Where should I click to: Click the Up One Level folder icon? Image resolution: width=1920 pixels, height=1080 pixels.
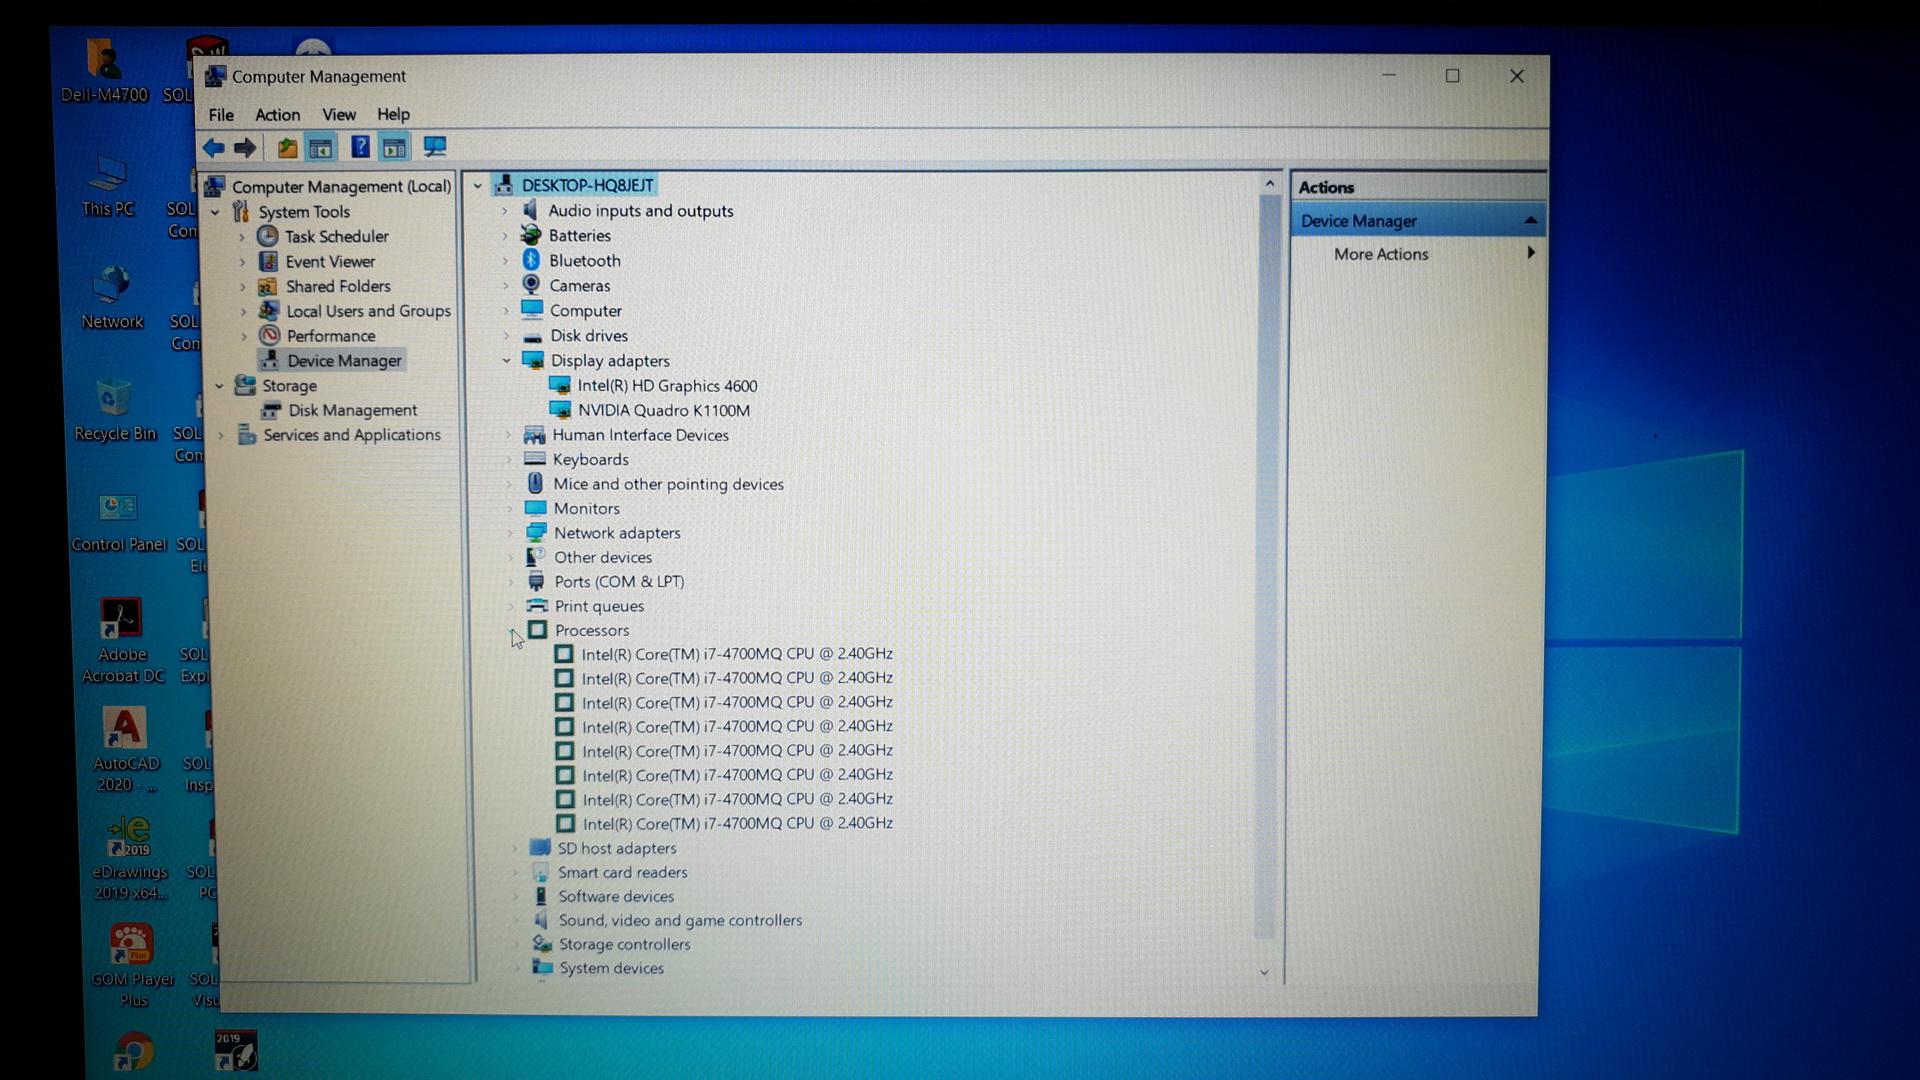coord(287,148)
